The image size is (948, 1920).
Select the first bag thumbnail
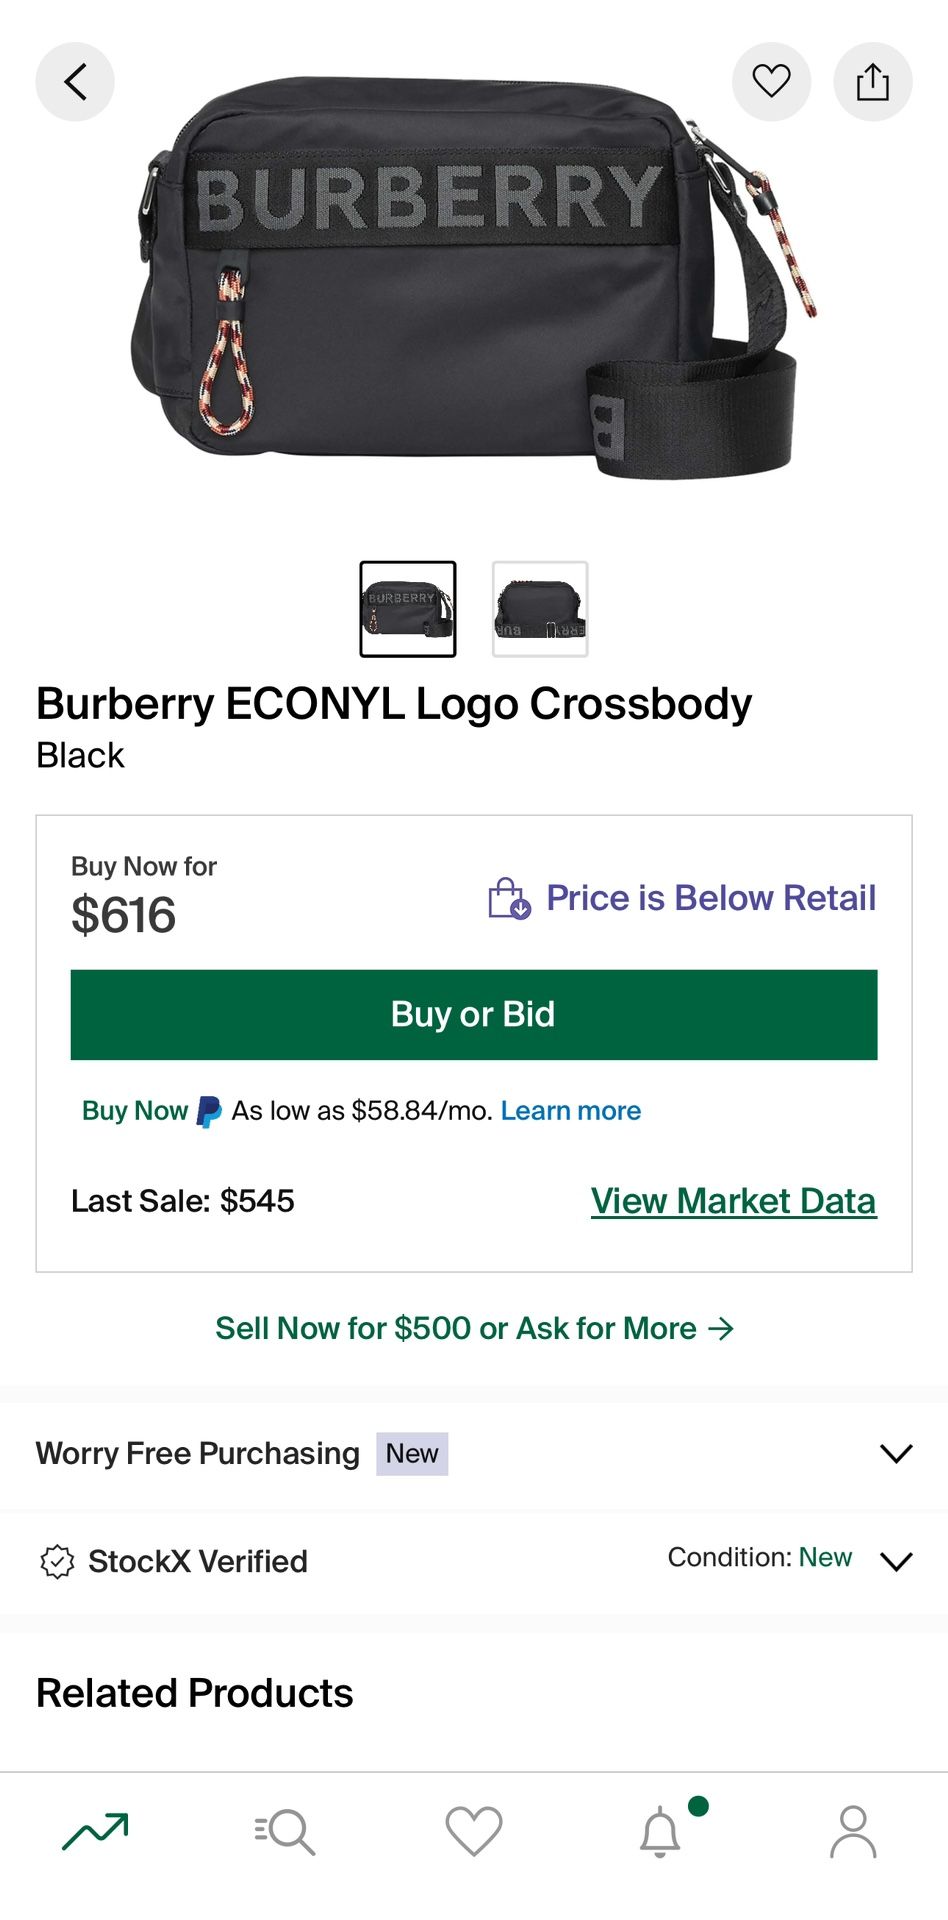coord(408,609)
